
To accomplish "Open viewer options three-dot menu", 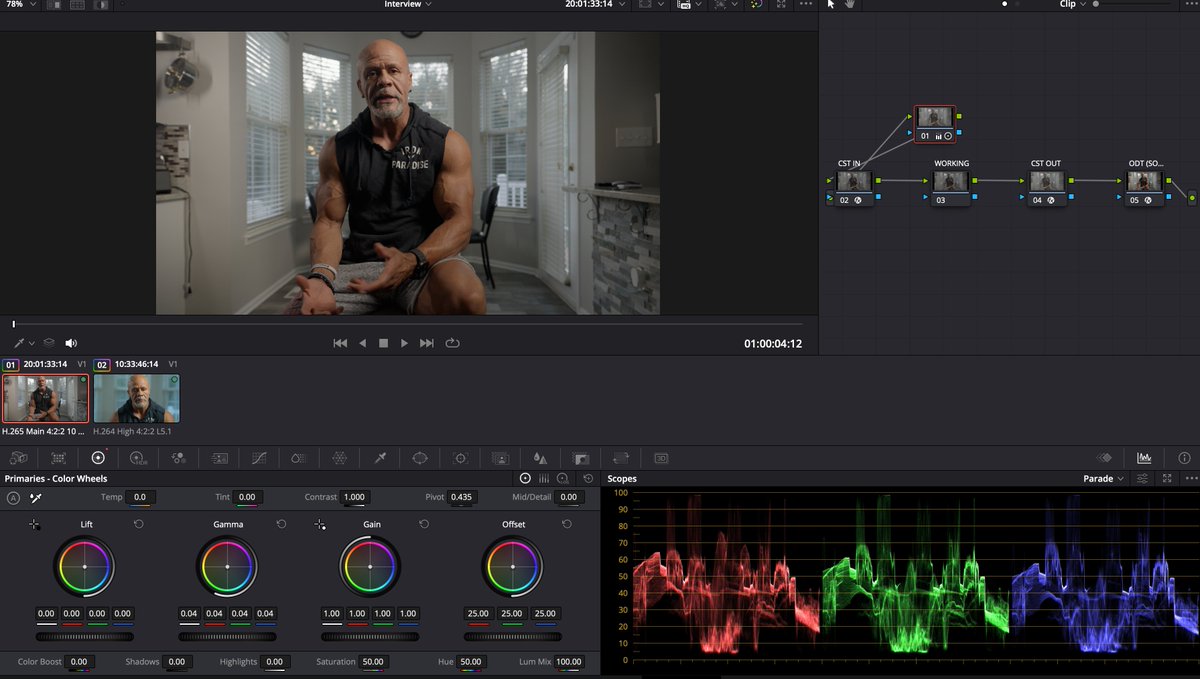I will click(806, 4).
